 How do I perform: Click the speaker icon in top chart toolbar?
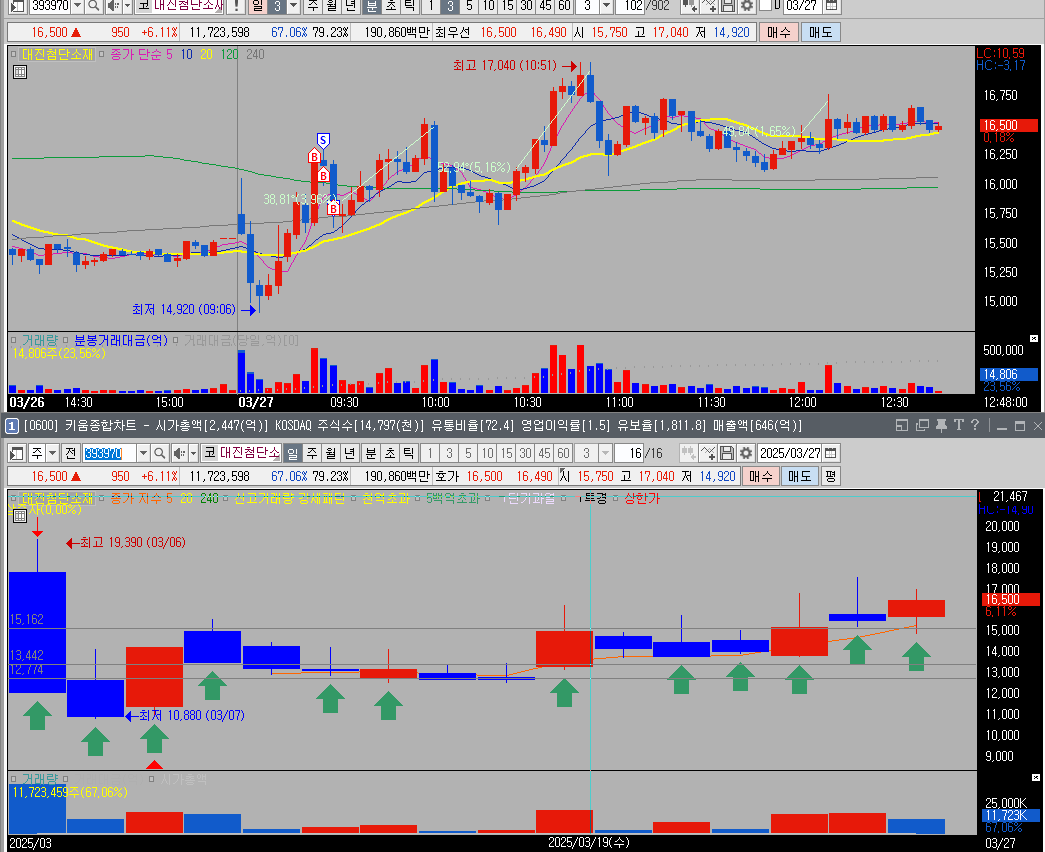click(113, 6)
